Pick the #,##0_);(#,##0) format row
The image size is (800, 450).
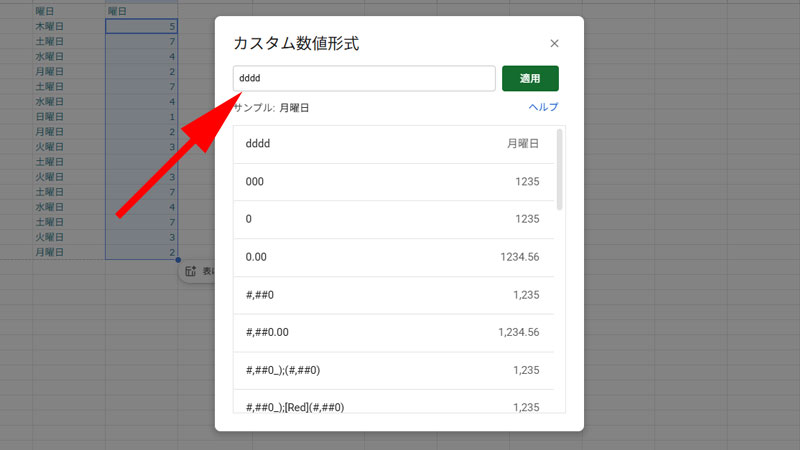coord(393,370)
